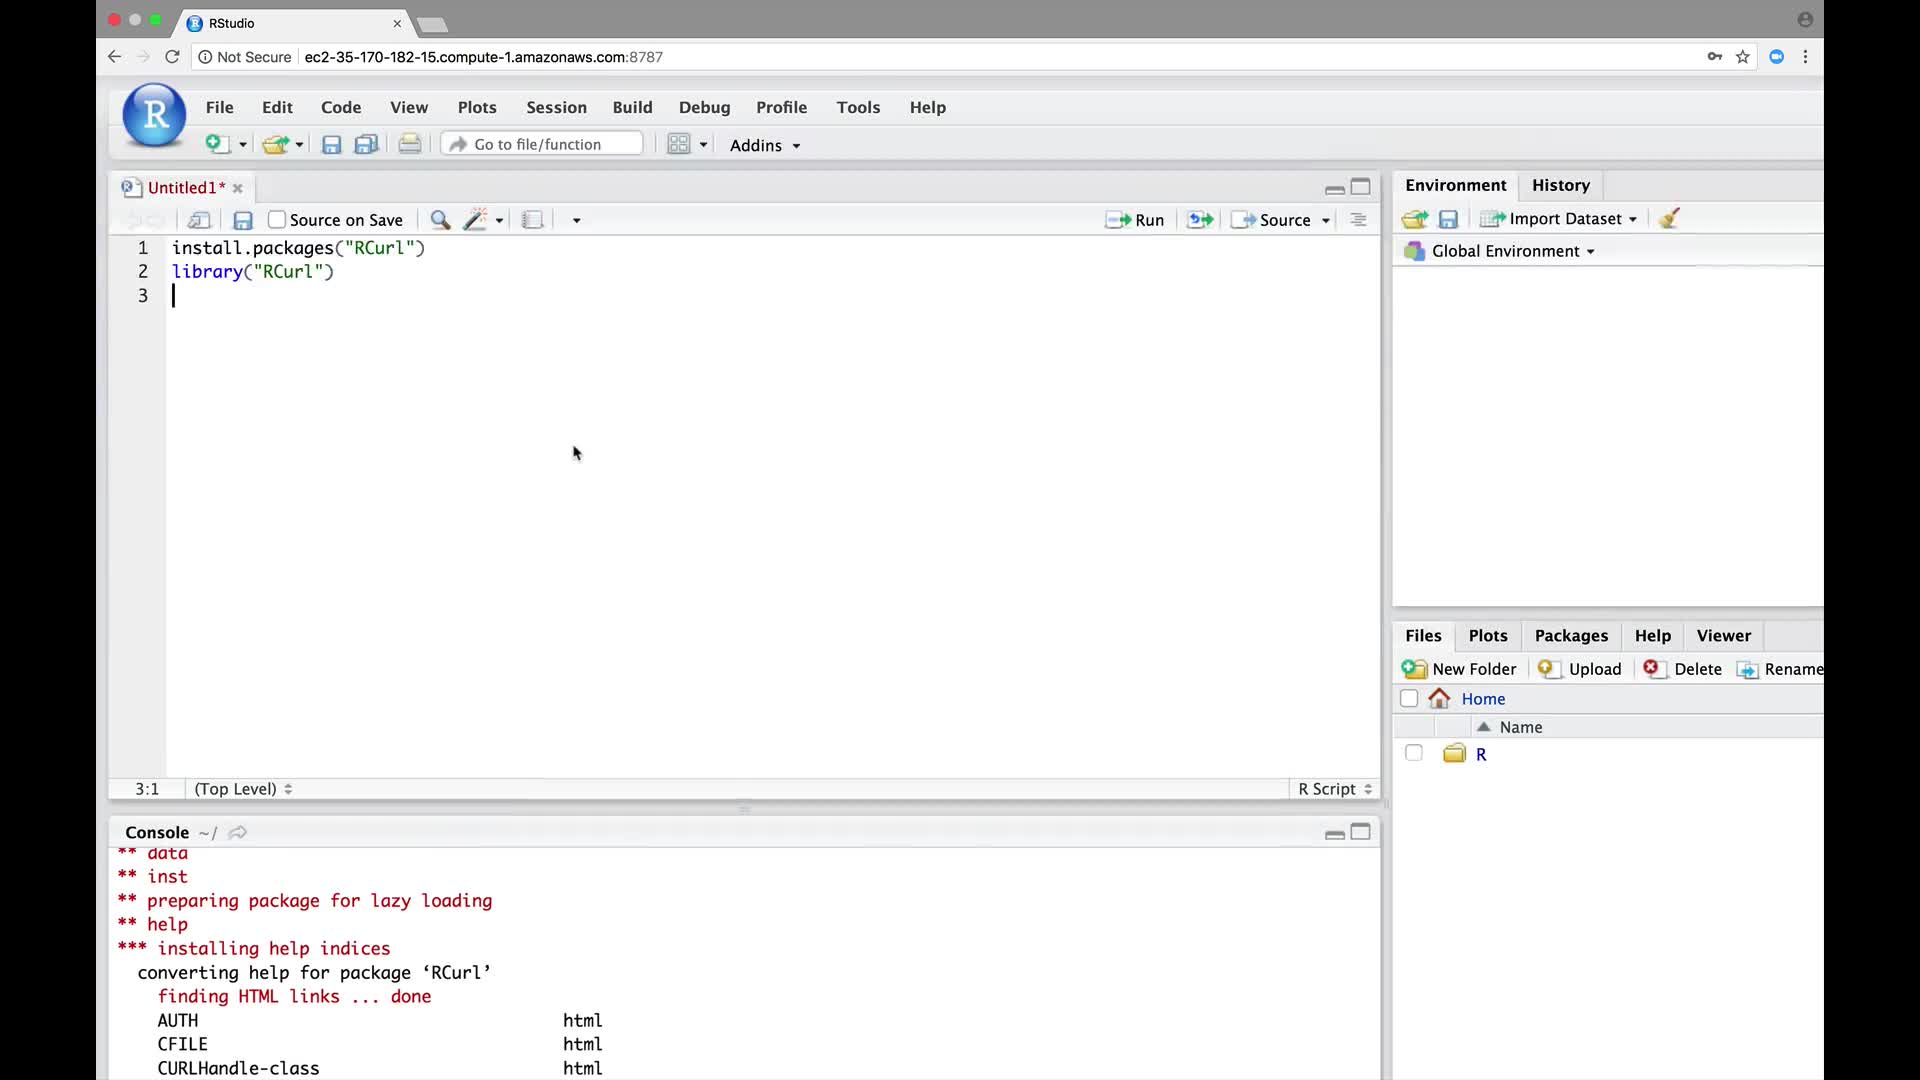Open the Home directory link

(1483, 699)
